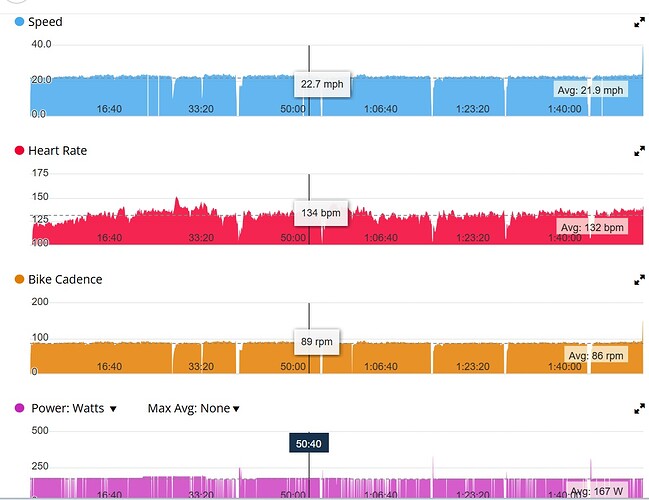Viewport: 649px width, 500px height.
Task: Expand the Bike Cadence chart to fullscreen
Action: coord(639,280)
